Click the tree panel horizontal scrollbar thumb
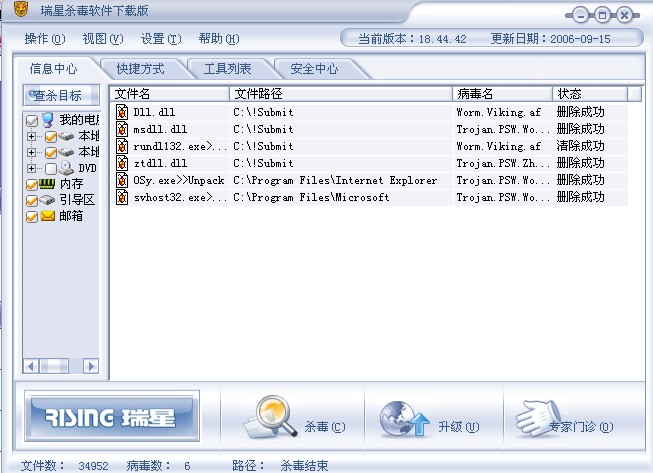The width and height of the screenshot is (653, 473). [x=54, y=366]
